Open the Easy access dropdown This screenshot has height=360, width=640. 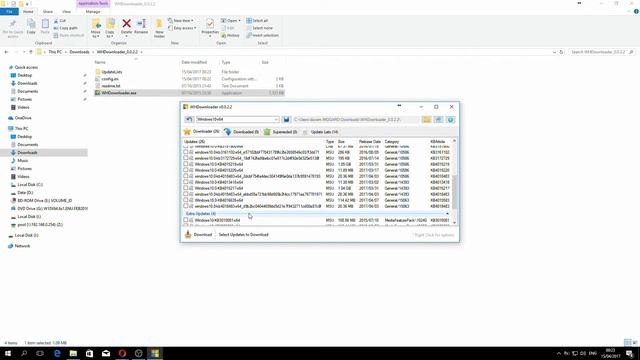182,28
